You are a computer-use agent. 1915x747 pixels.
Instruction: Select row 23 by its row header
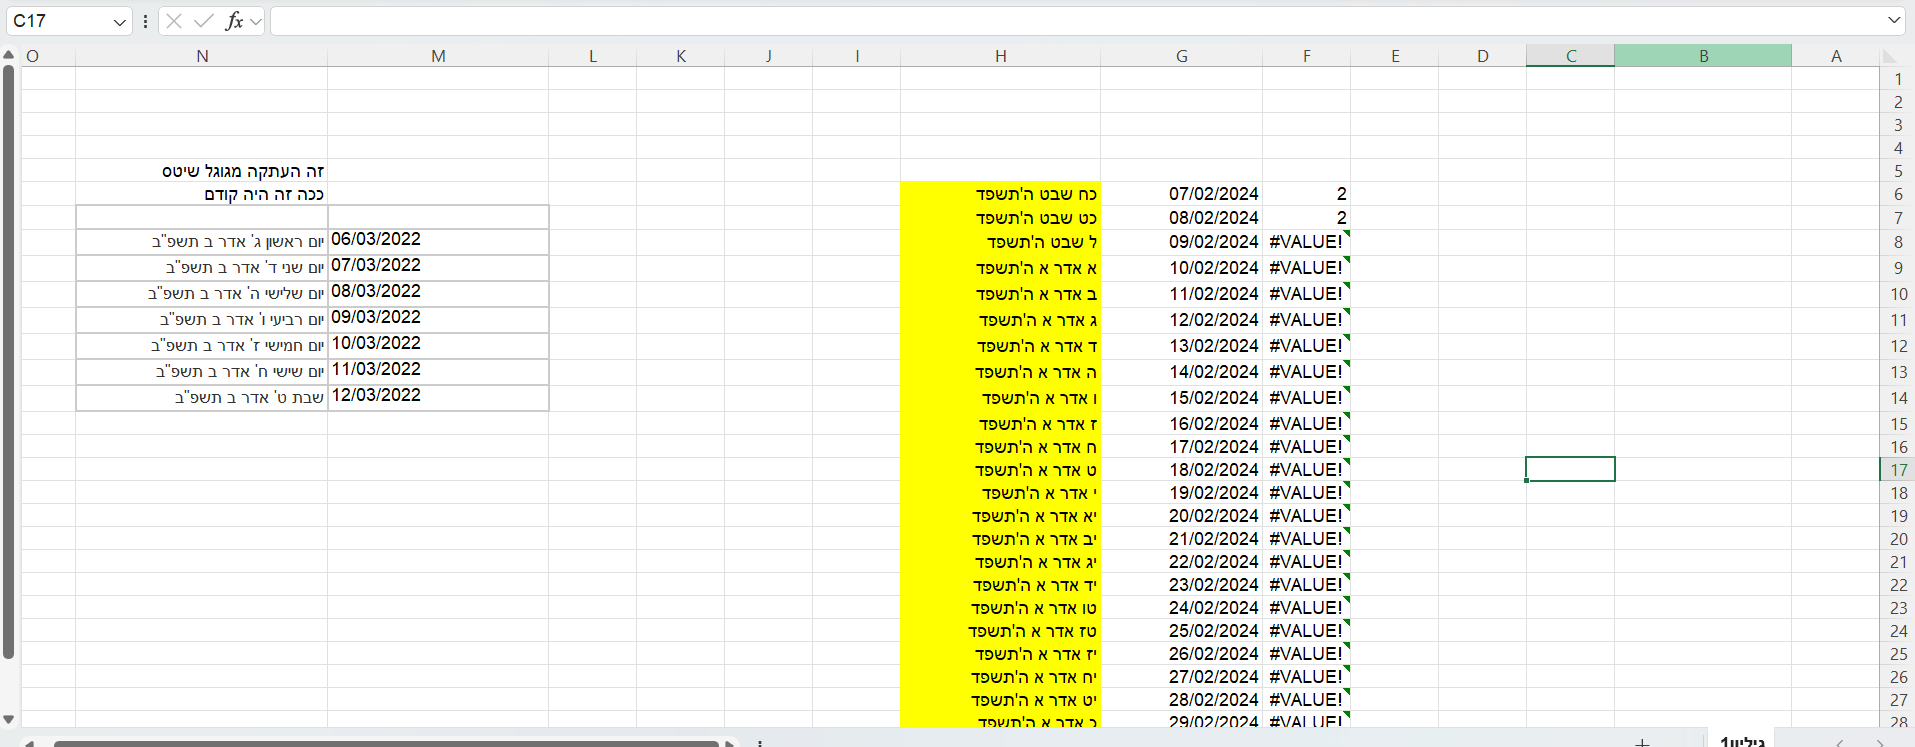pyautogui.click(x=1898, y=608)
